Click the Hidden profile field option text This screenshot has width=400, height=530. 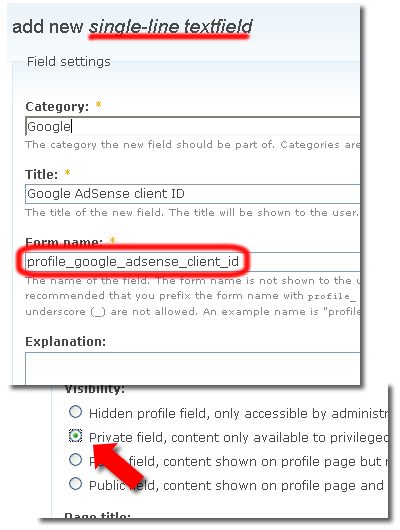pyautogui.click(x=238, y=413)
